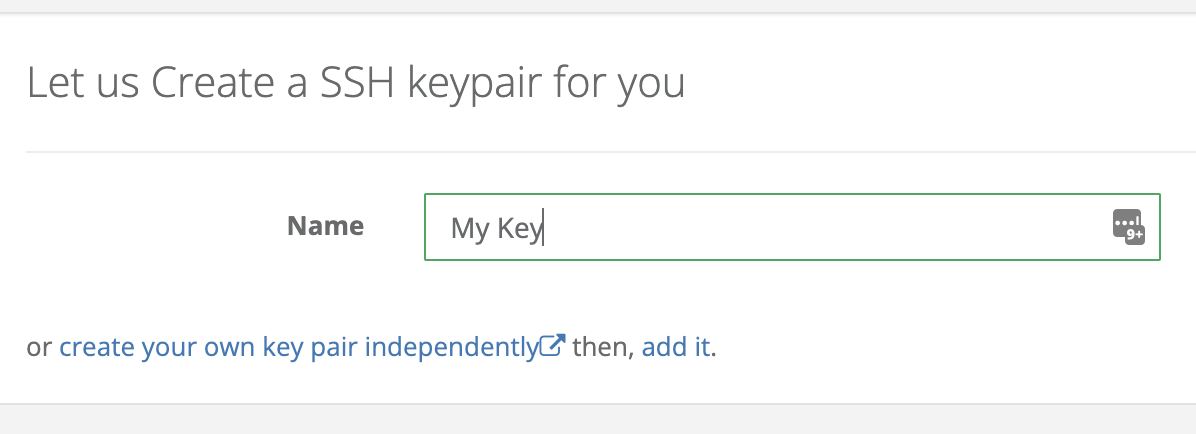Focus the Name input field
The image size is (1196, 434).
click(792, 227)
